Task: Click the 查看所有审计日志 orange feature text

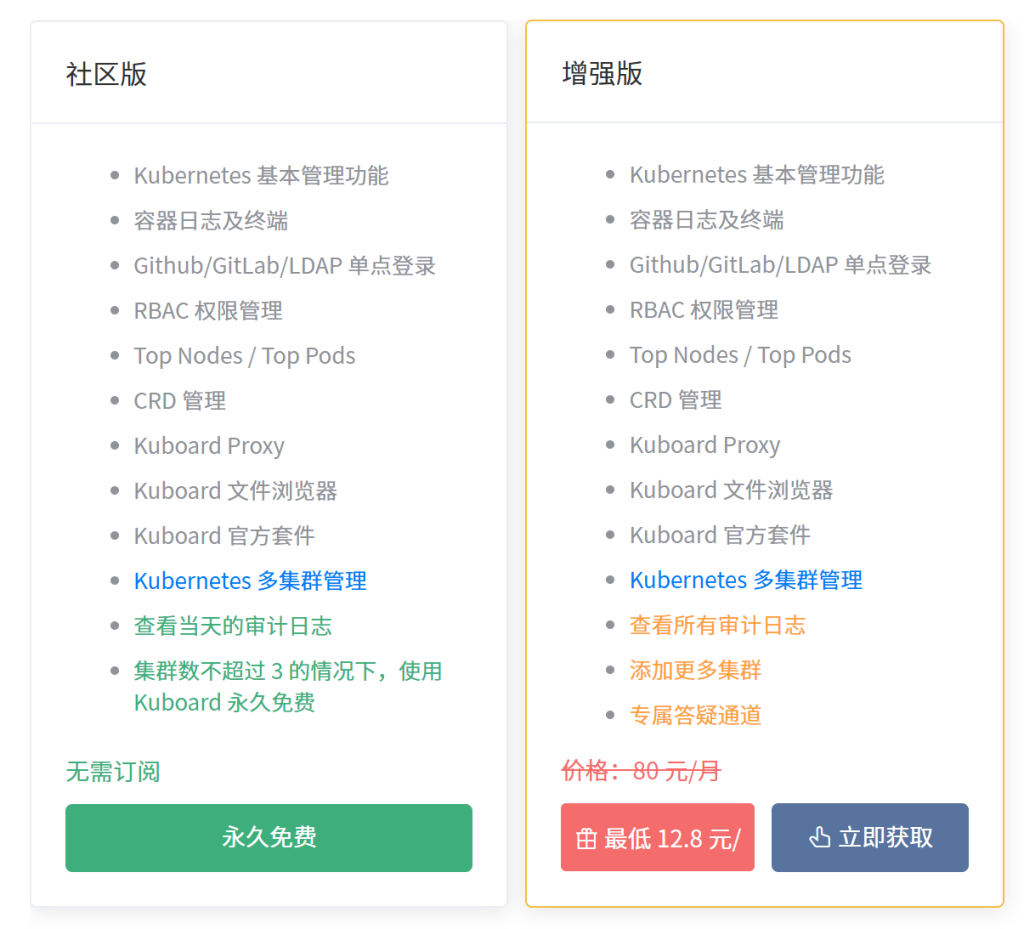Action: [717, 625]
